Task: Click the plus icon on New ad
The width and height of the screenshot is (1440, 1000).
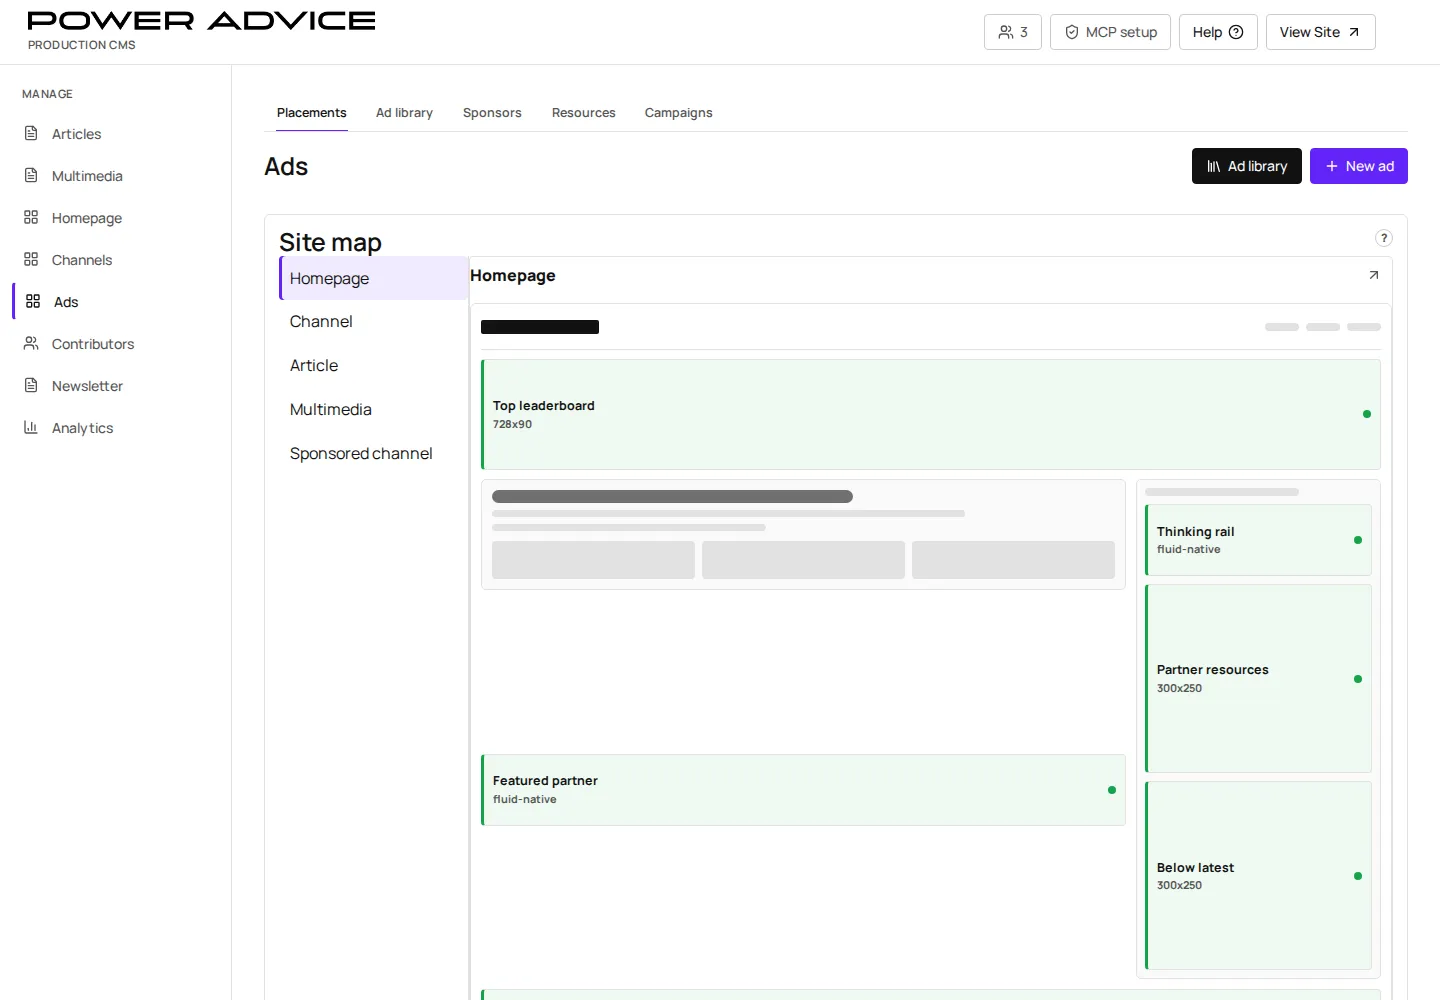Action: coord(1332,166)
